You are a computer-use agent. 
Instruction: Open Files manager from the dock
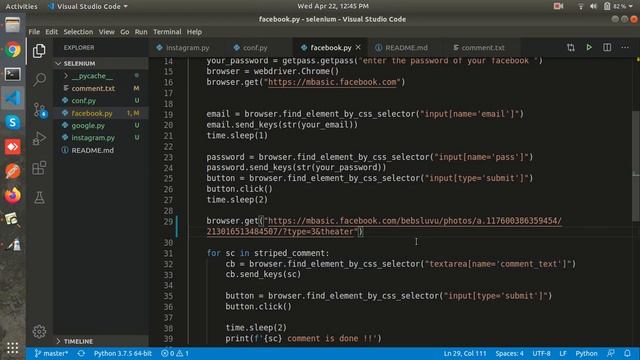coord(13,25)
